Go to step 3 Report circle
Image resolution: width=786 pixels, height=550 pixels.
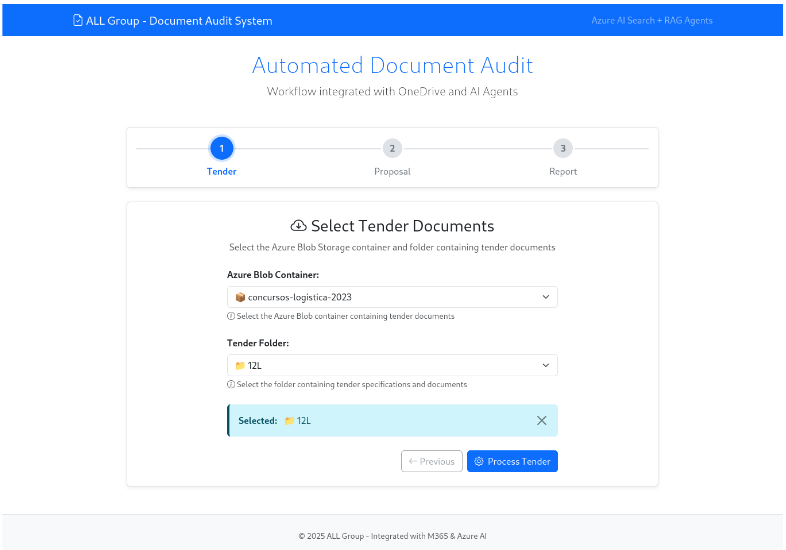[x=563, y=148]
